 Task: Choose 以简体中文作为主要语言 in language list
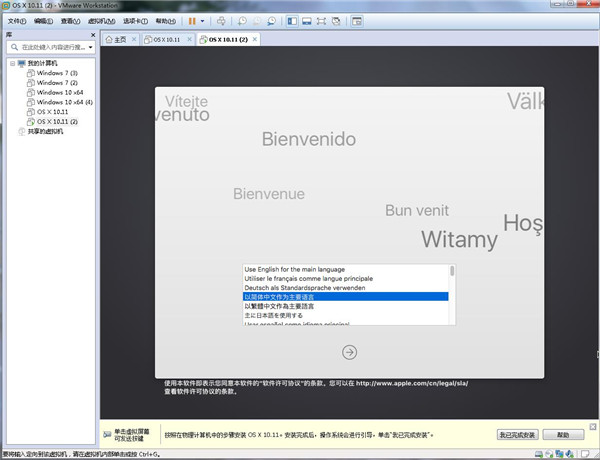[346, 297]
